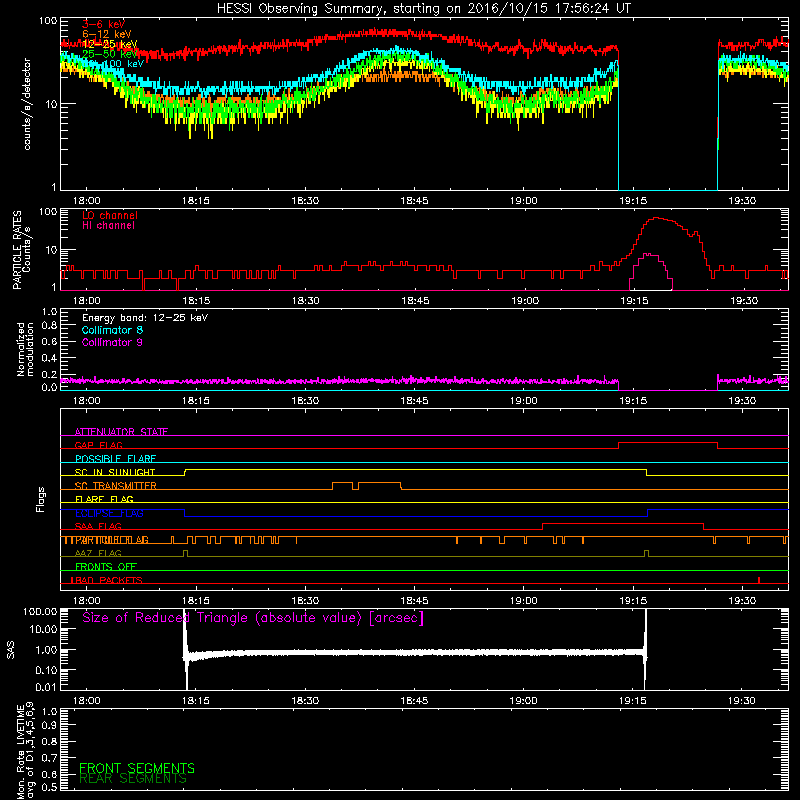Click the SAS spike at sunlight exit
The width and height of the screenshot is (800, 800).
click(645, 648)
